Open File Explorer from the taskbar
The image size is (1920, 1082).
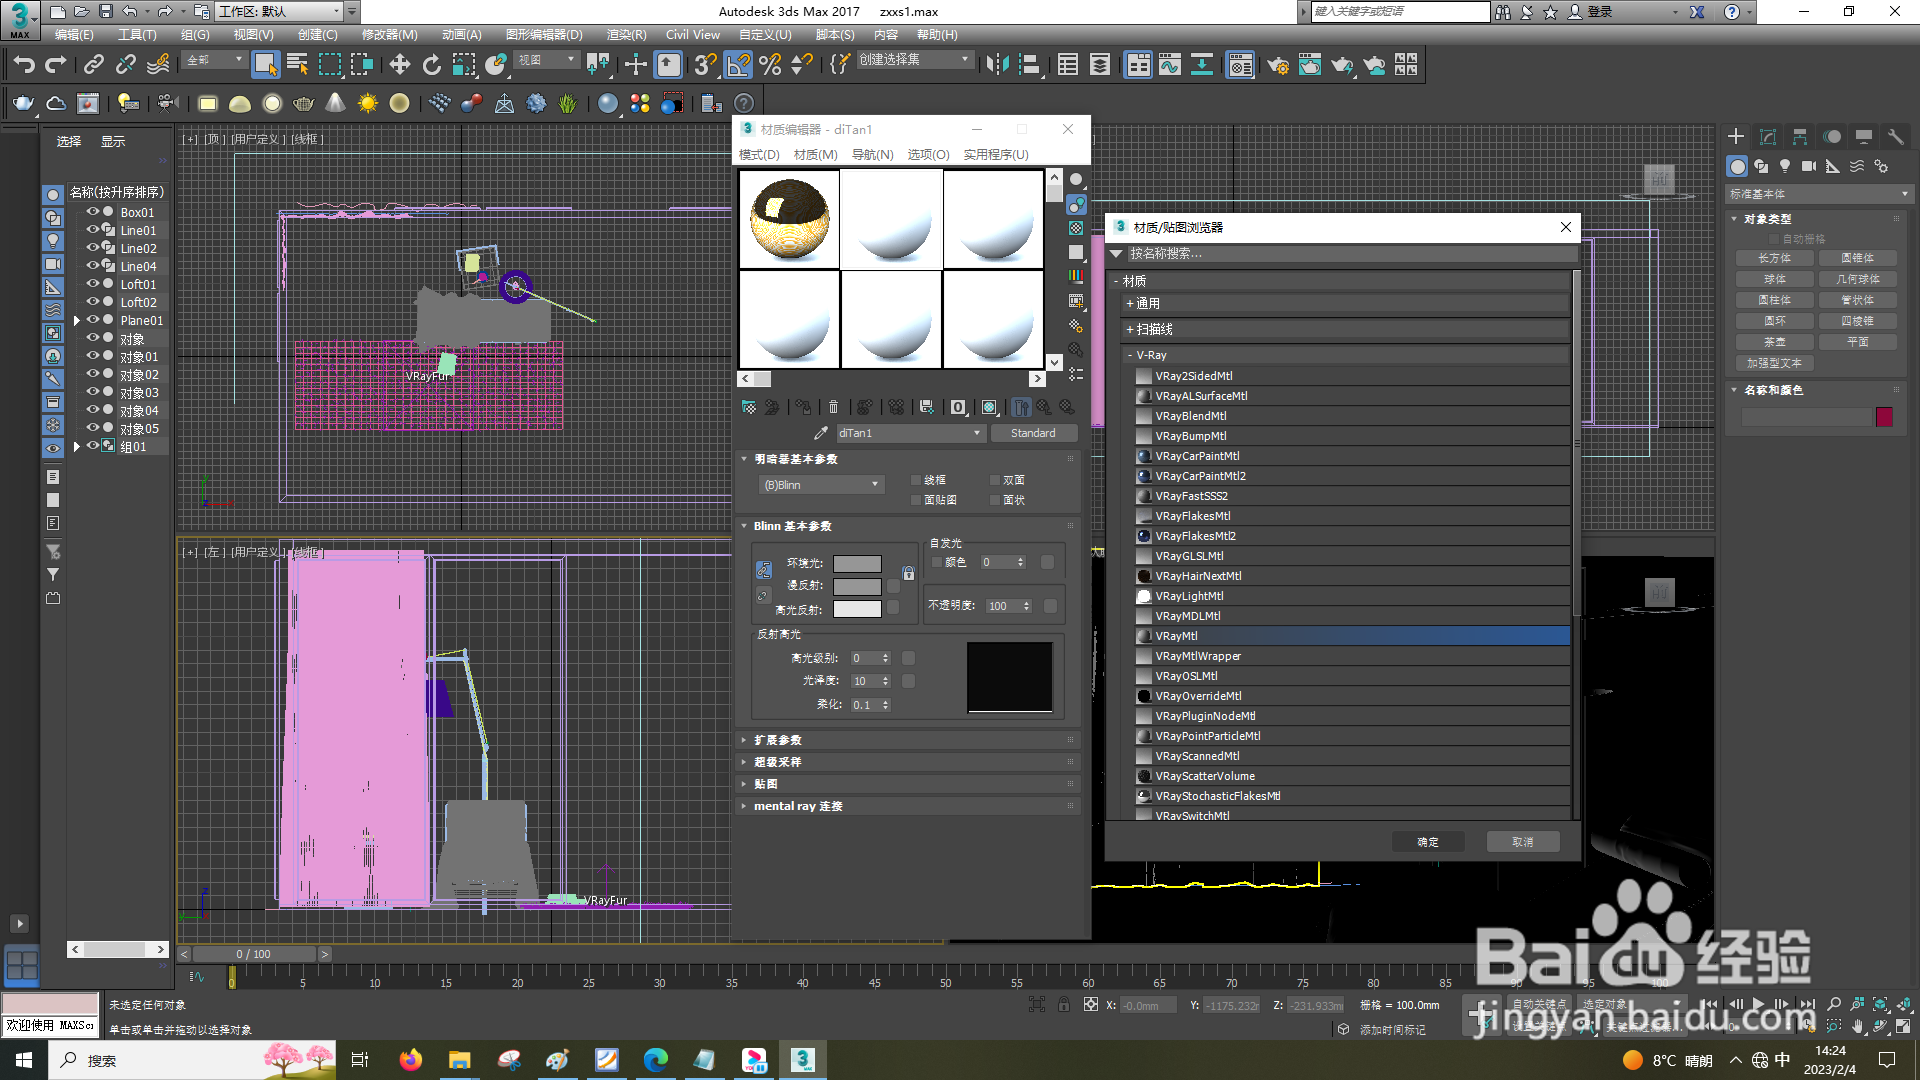459,1060
